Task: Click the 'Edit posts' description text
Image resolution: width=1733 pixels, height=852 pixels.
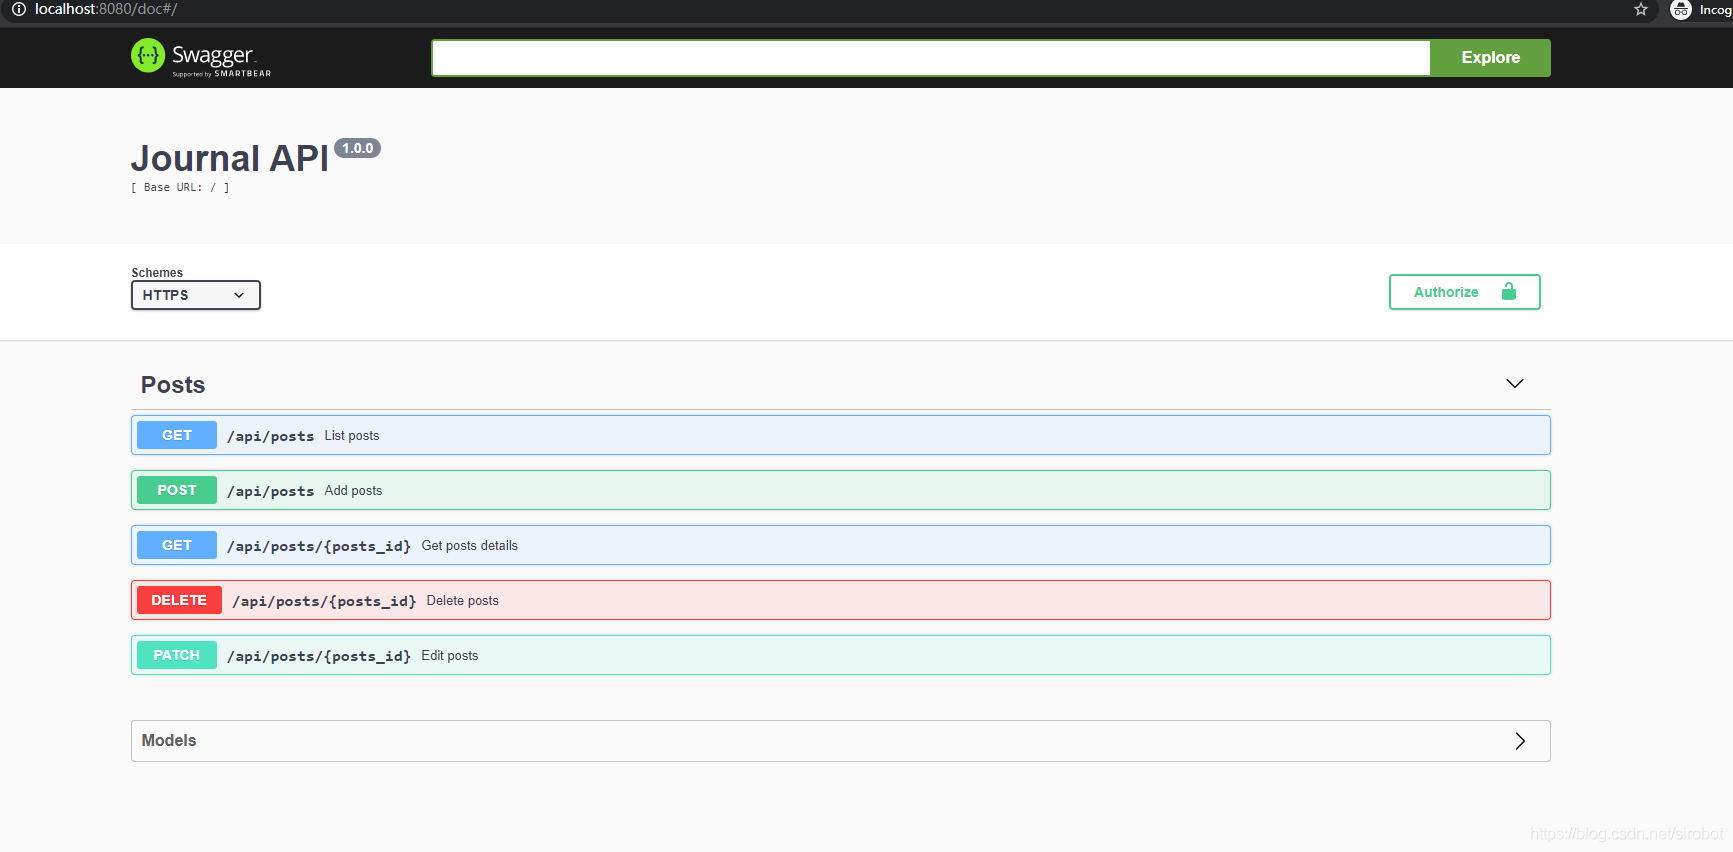Action: [450, 656]
